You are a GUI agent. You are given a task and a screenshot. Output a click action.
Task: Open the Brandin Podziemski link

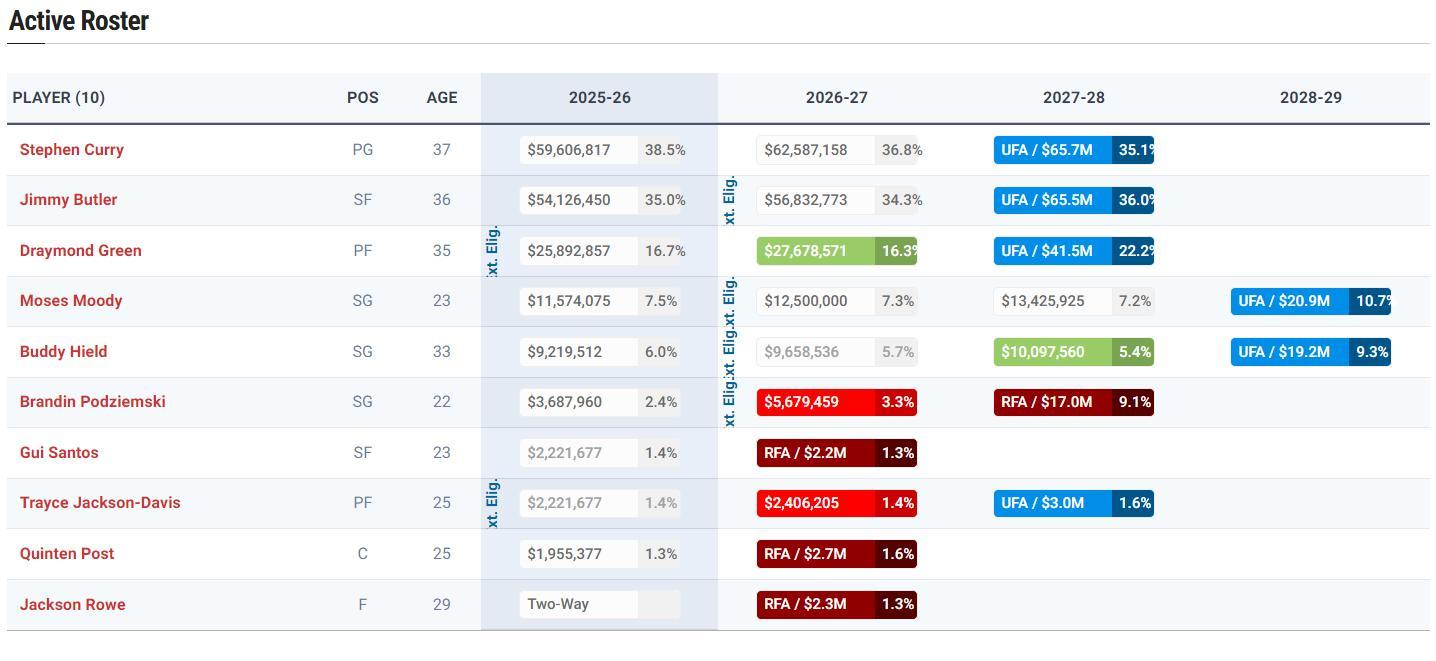(92, 402)
